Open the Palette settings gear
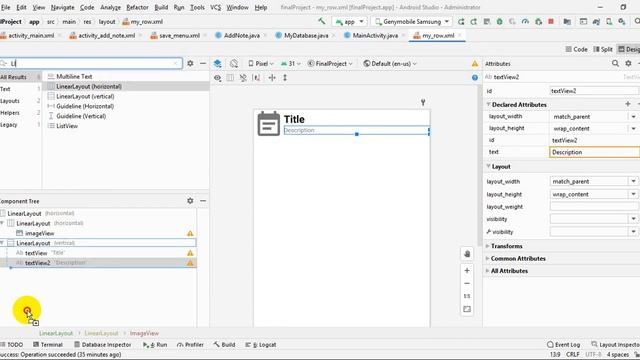640x360 pixels. click(190, 63)
